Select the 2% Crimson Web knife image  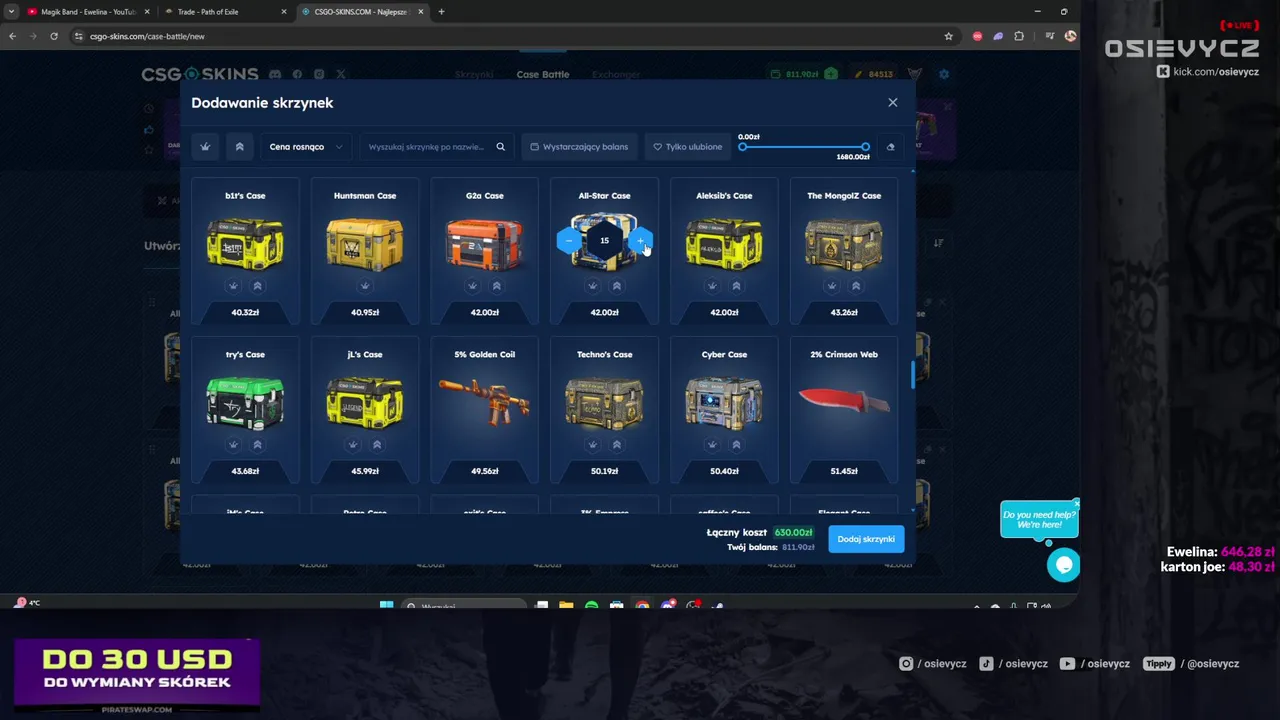[844, 401]
